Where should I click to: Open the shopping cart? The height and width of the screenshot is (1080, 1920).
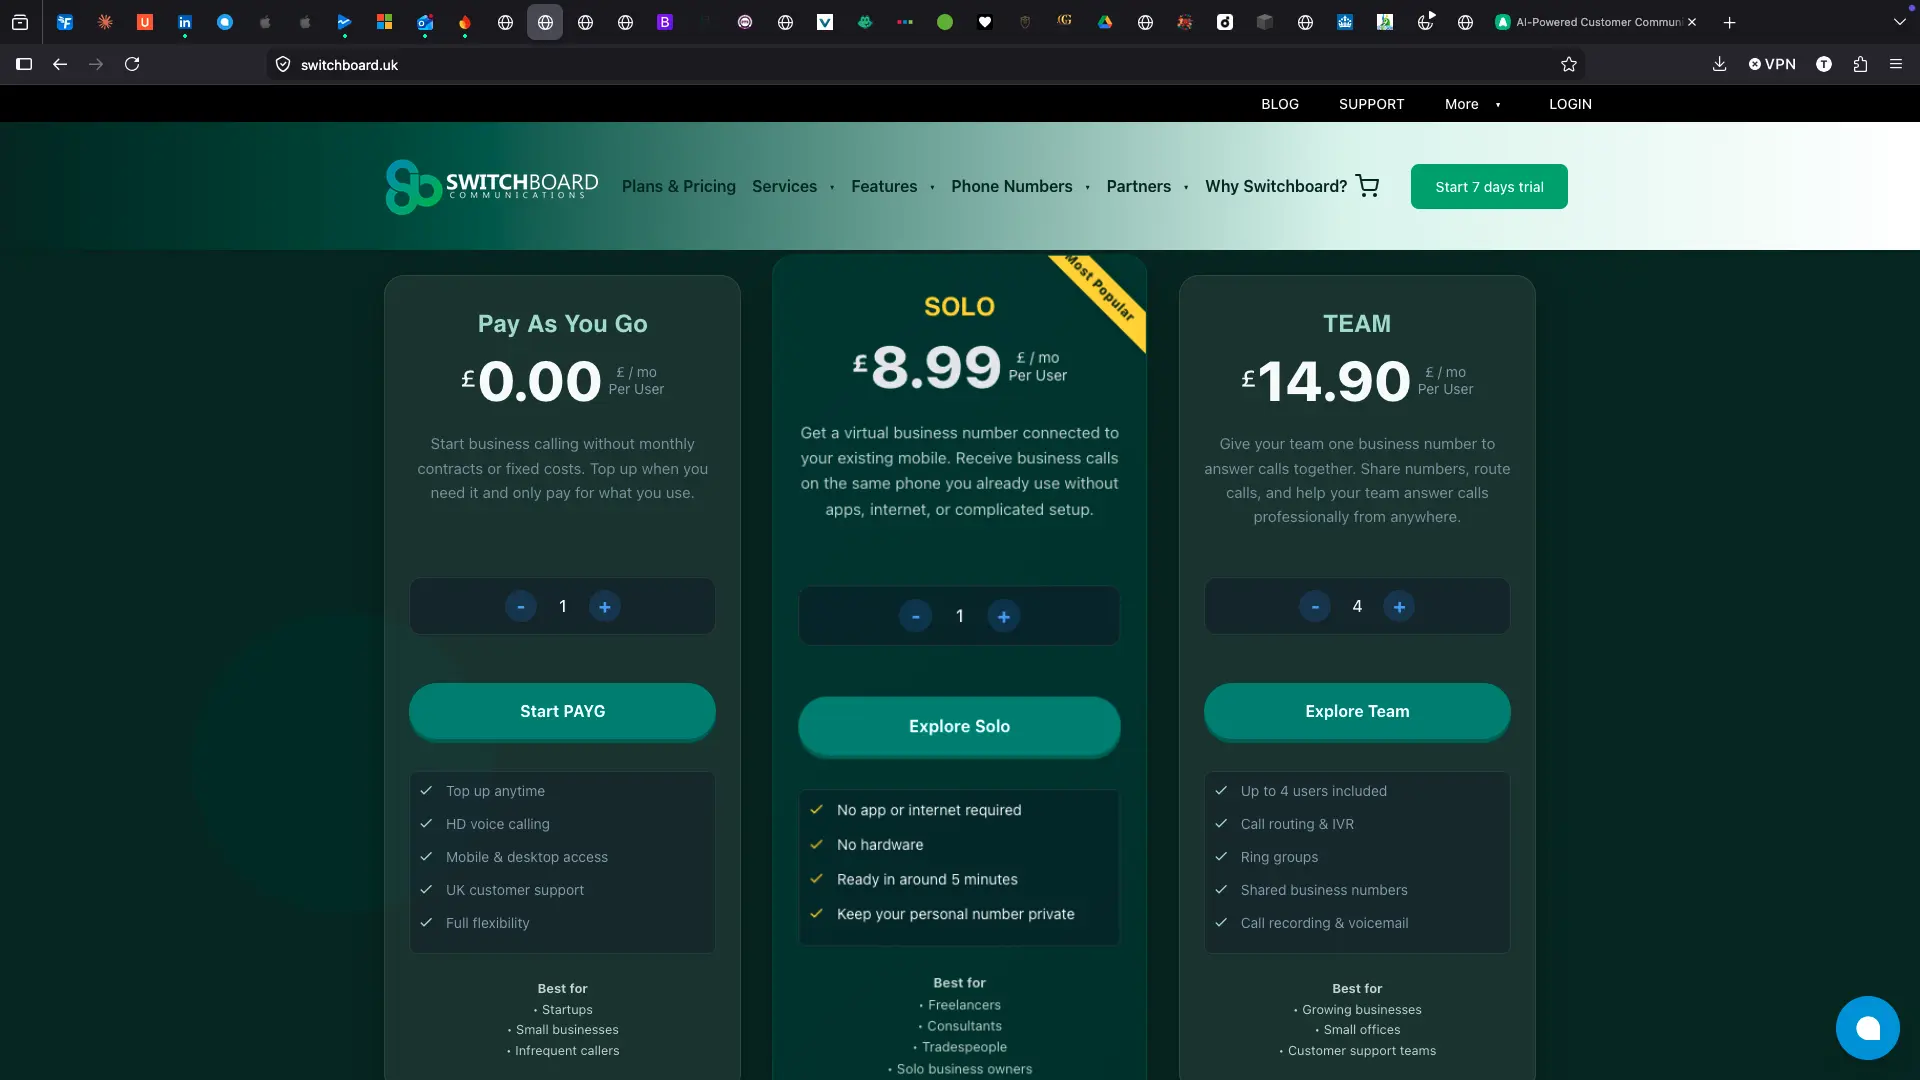(1367, 186)
